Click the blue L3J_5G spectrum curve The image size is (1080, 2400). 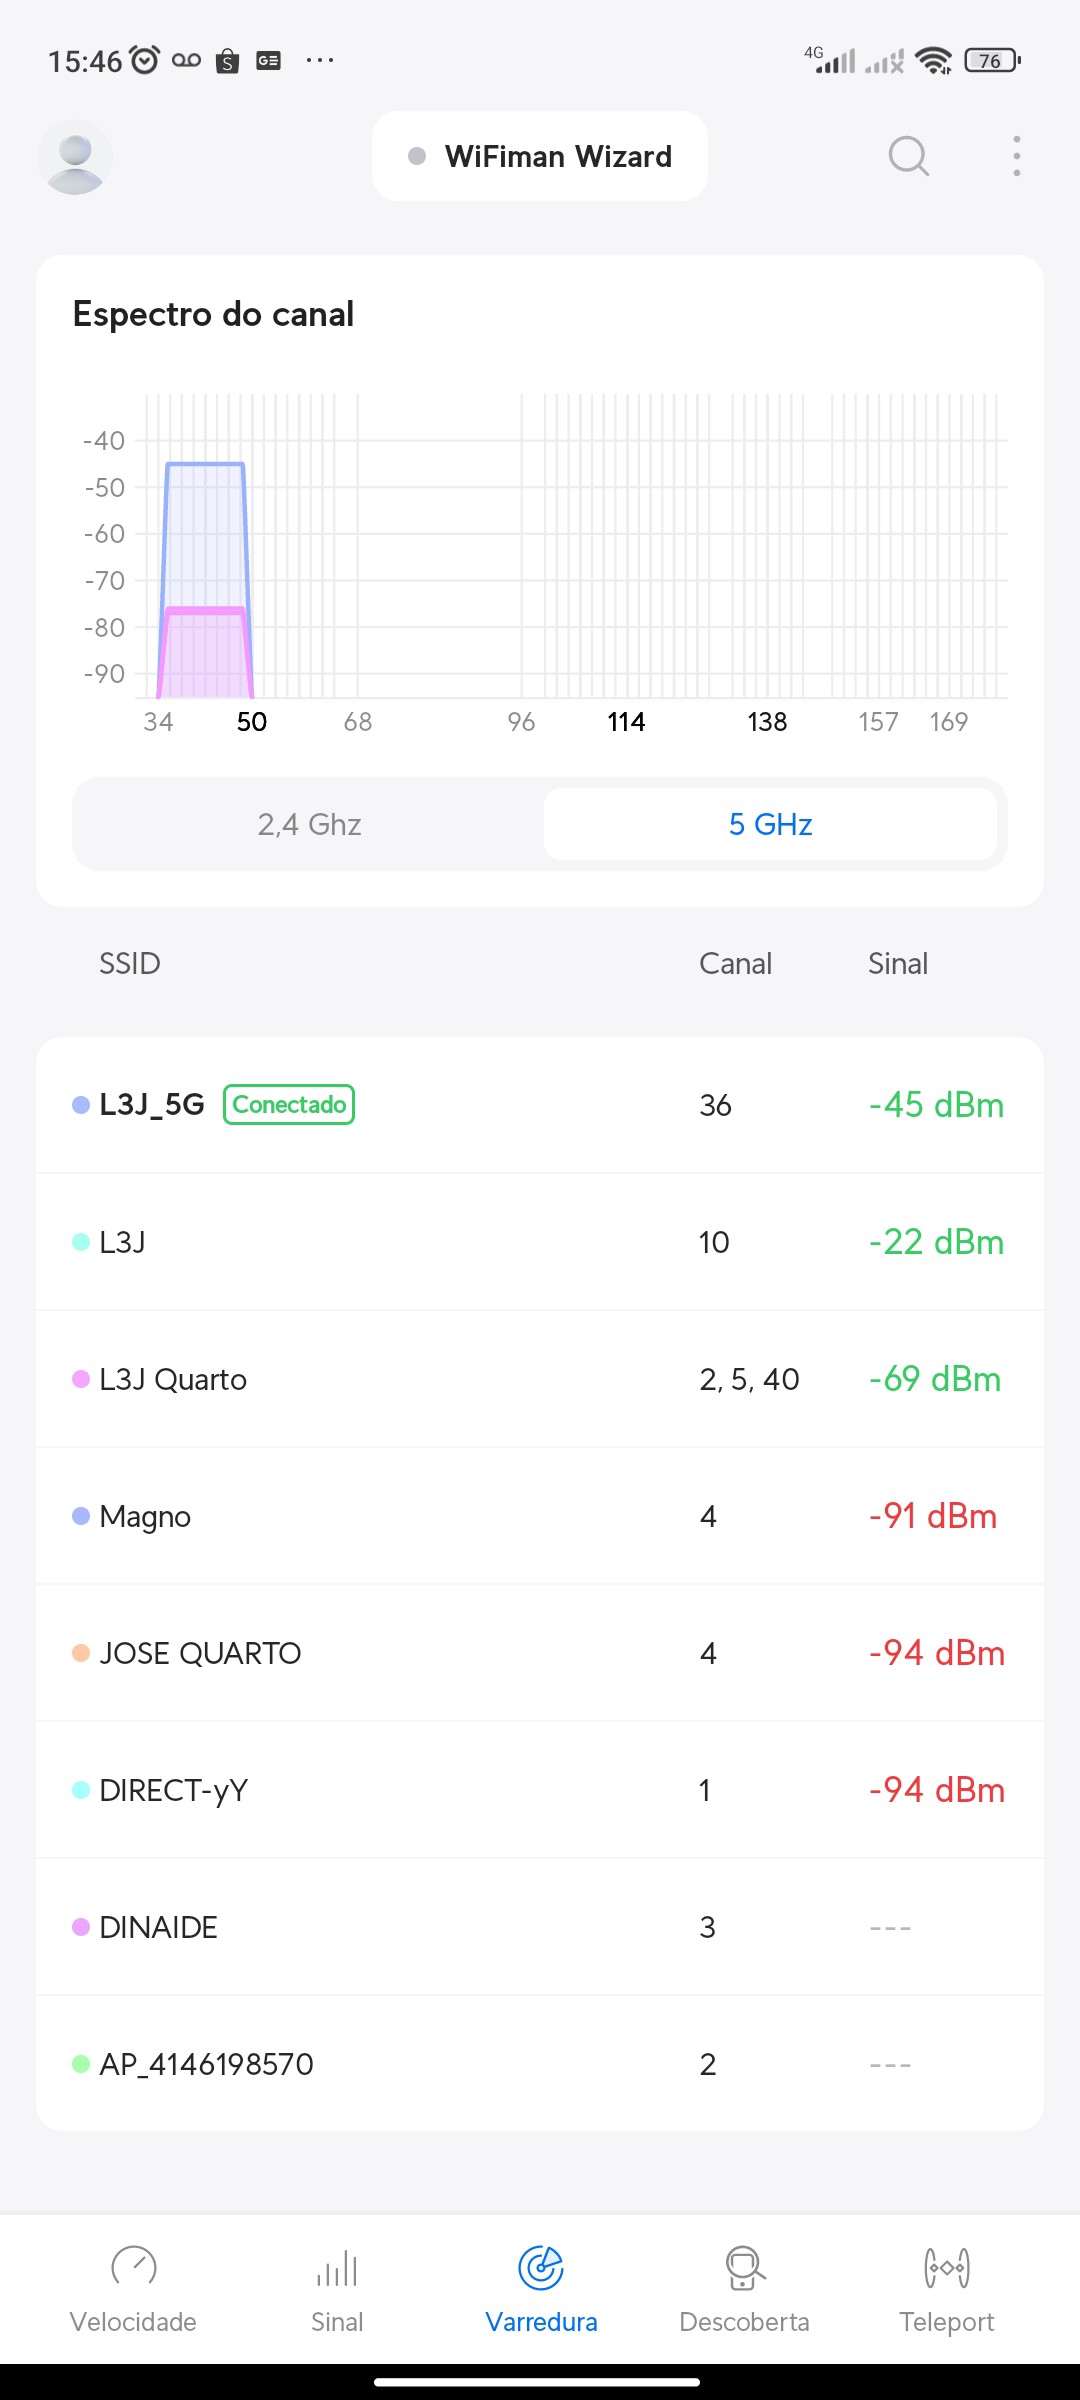coord(205,466)
